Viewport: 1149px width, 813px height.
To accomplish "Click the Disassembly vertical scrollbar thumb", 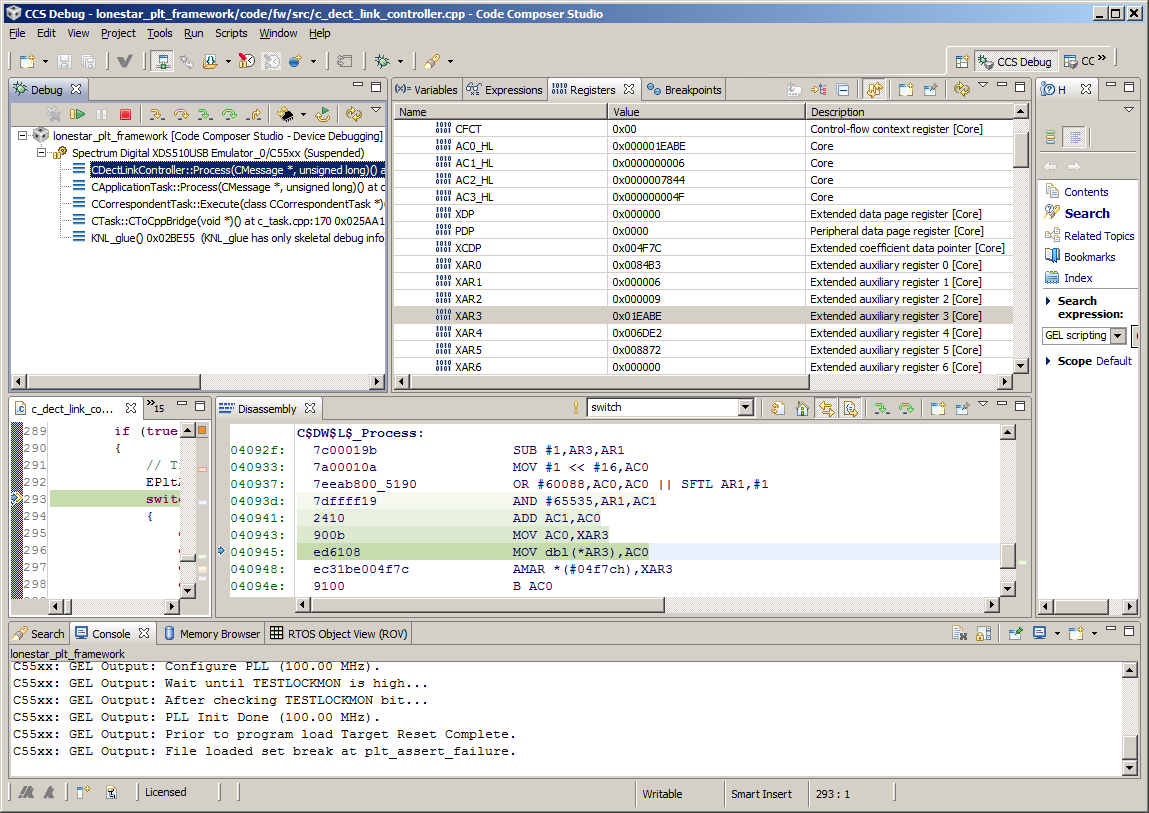I will point(1009,554).
